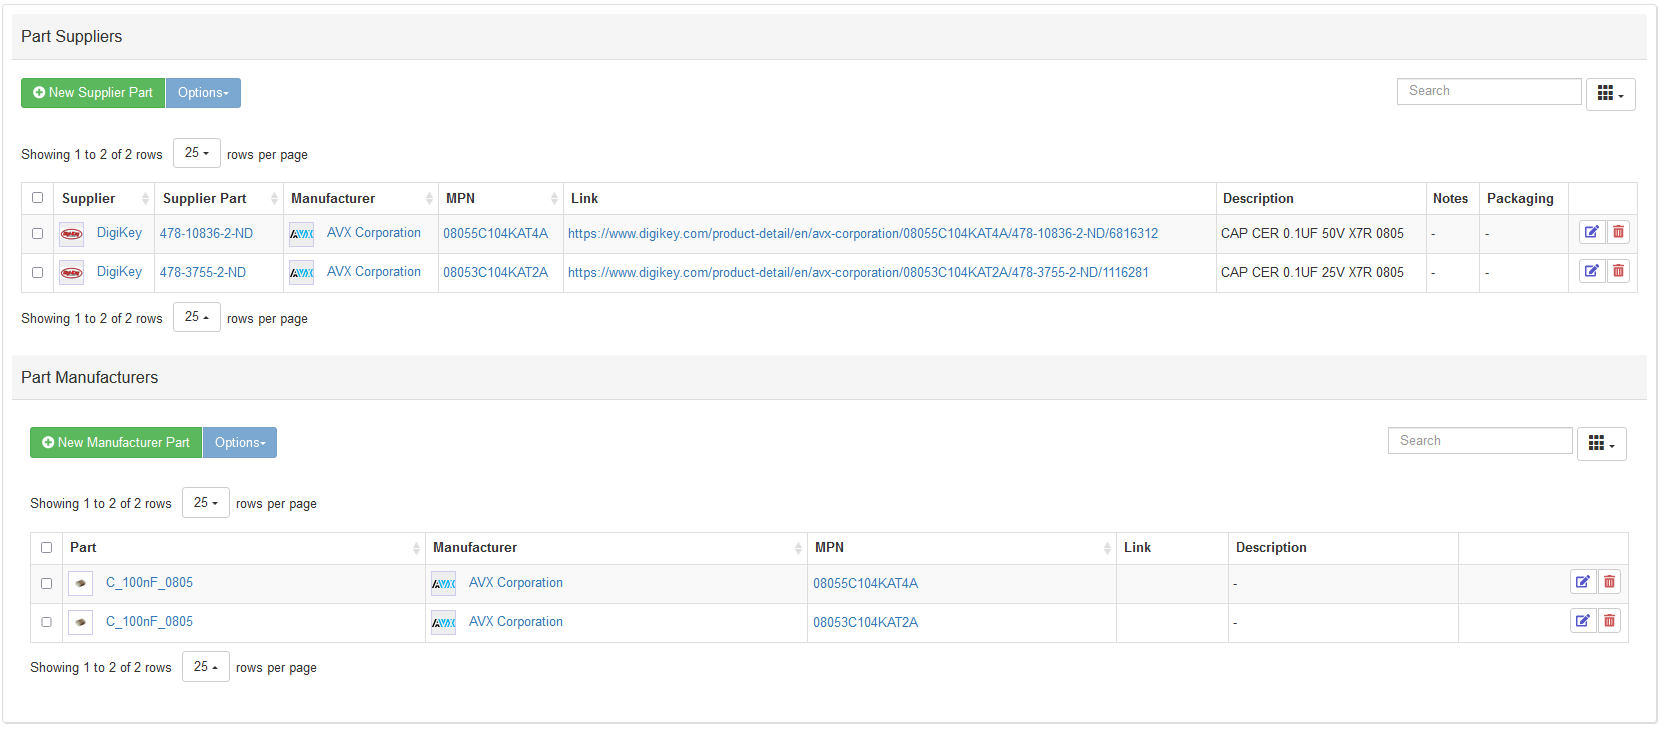Delete manufacturer part 08053C104KAT2A

tap(1609, 621)
